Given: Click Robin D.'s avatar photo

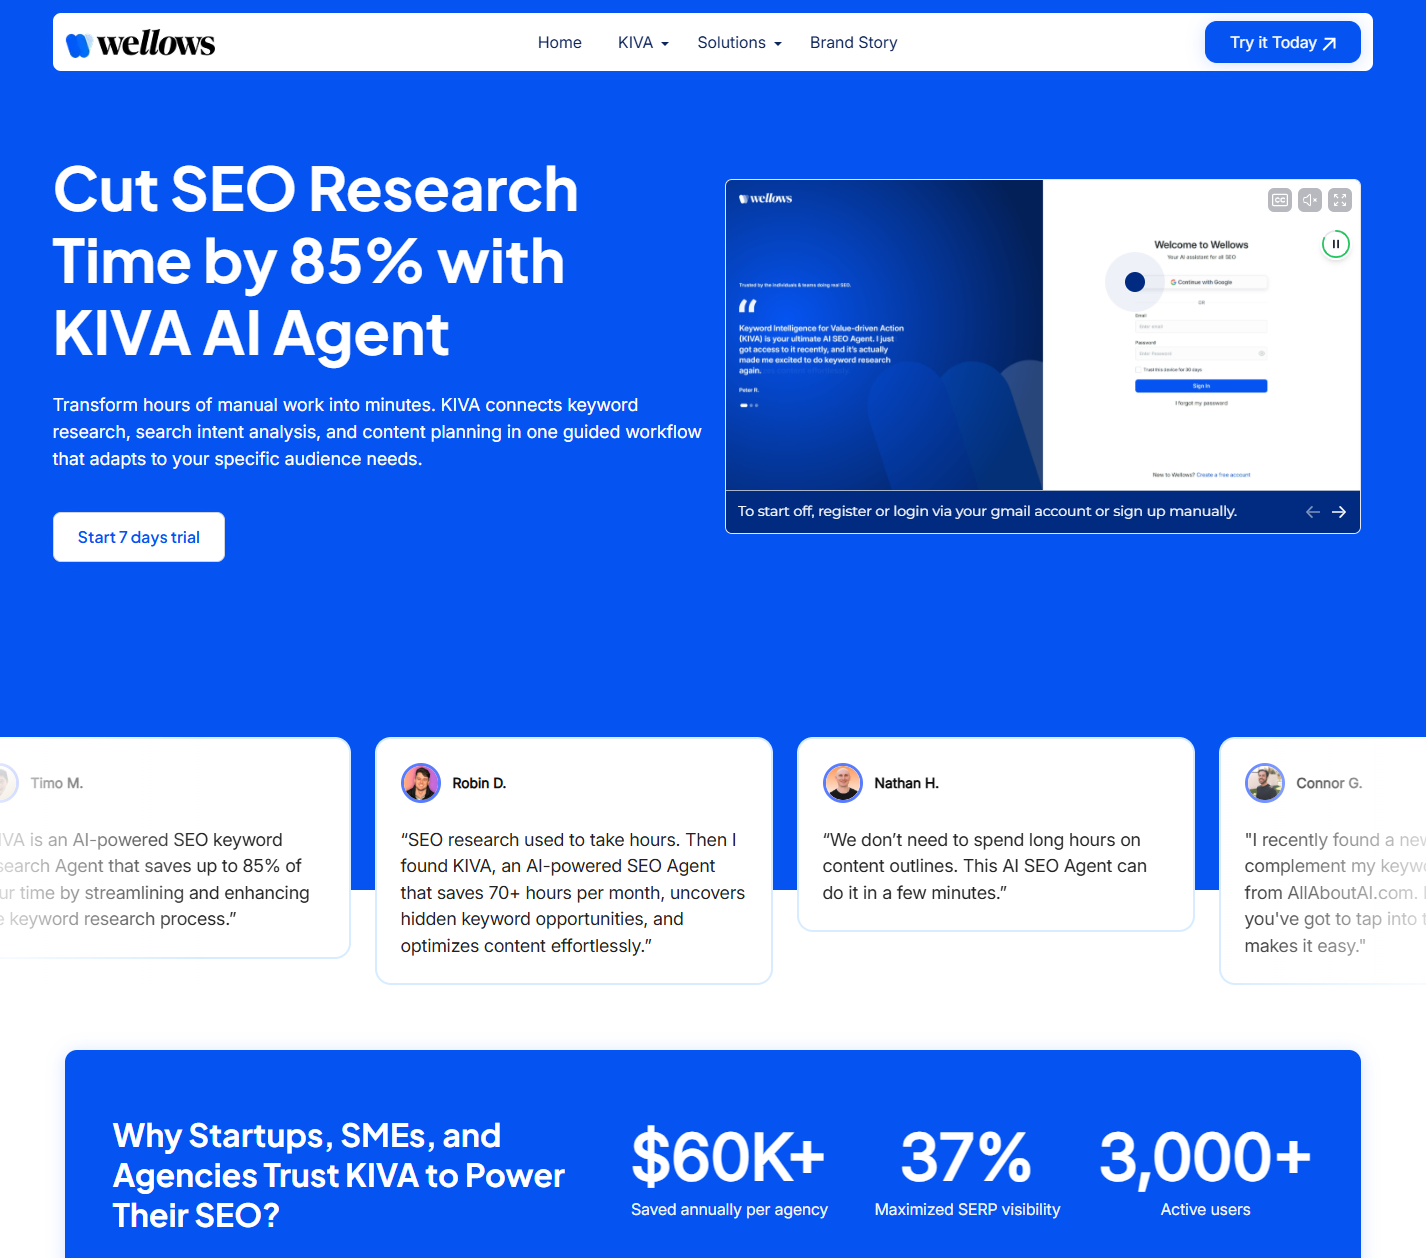Looking at the screenshot, I should [x=421, y=783].
